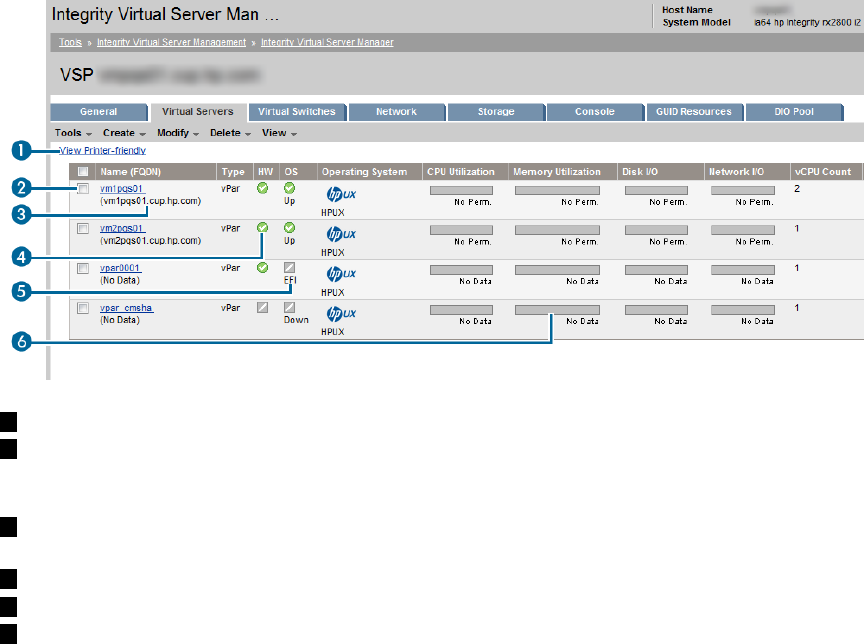Viewport: 864px width, 644px height.
Task: Click the HW status icon for vpar_cmsha
Action: [262, 308]
